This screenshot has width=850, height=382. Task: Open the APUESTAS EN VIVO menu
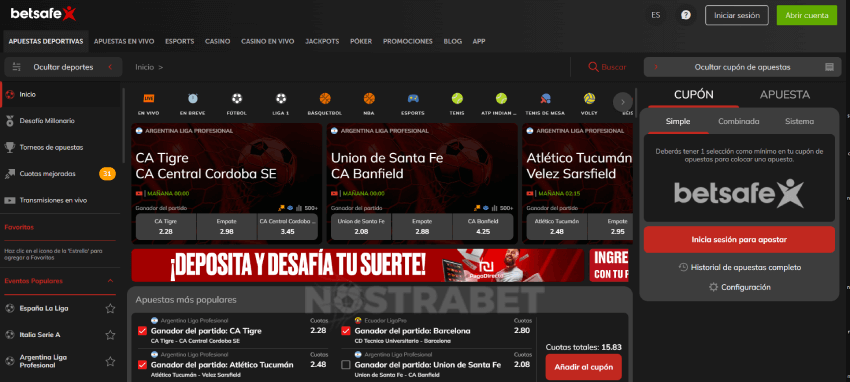[124, 41]
